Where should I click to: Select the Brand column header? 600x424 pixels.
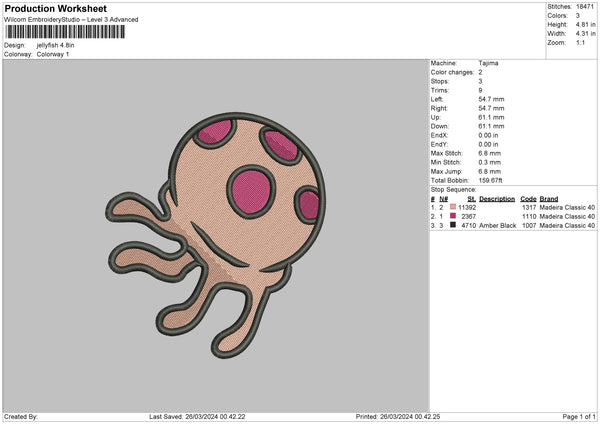[x=548, y=198]
